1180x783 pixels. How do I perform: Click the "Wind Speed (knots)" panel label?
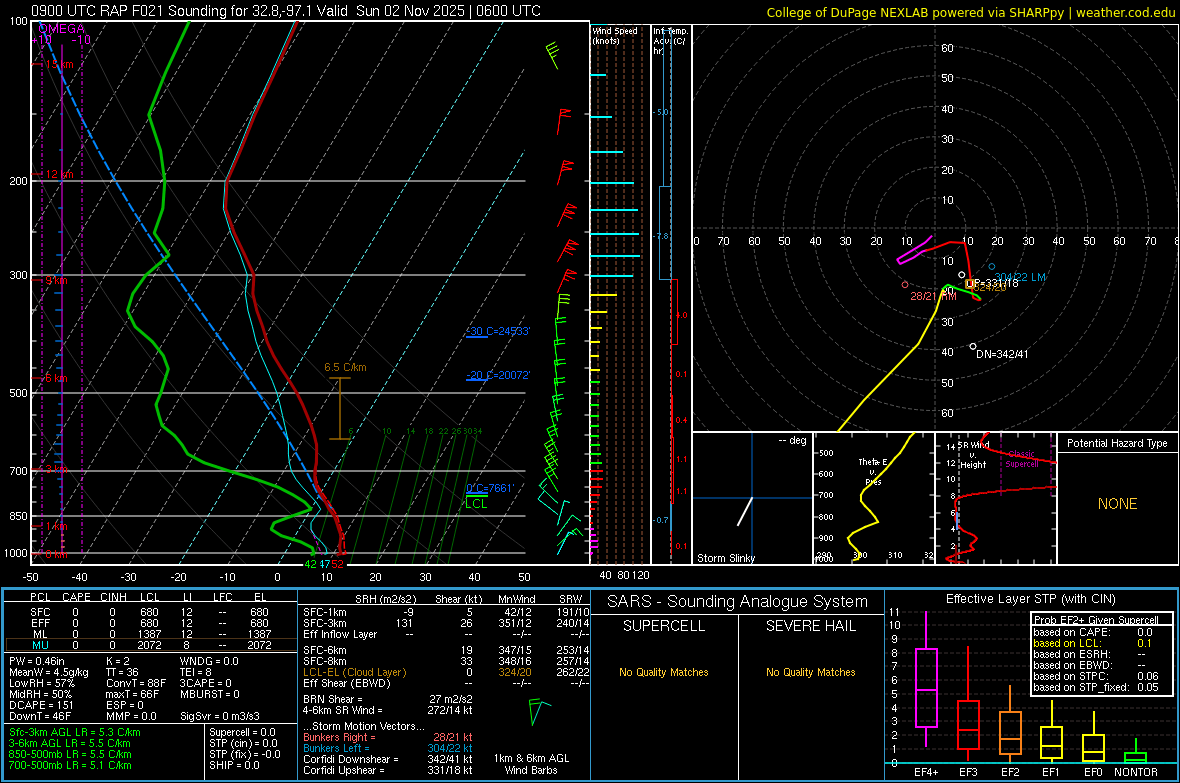[615, 35]
